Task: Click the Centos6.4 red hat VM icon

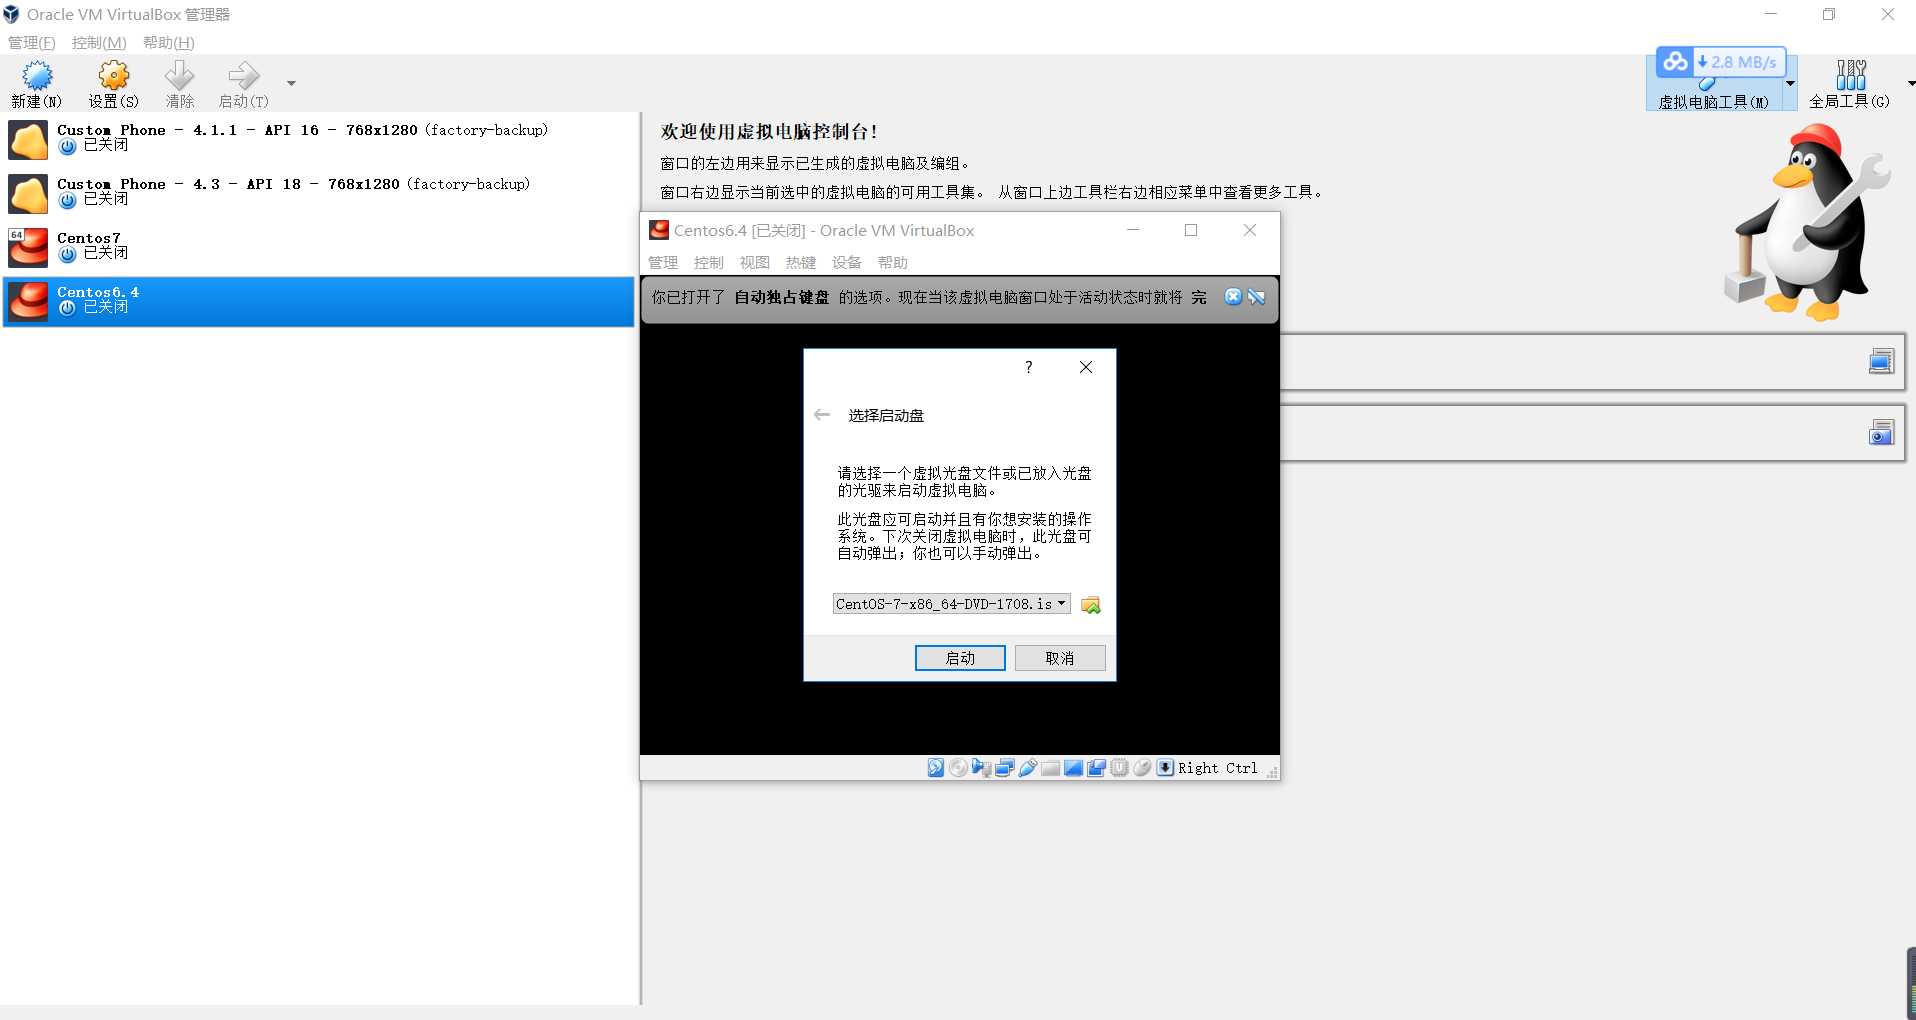Action: click(28, 302)
